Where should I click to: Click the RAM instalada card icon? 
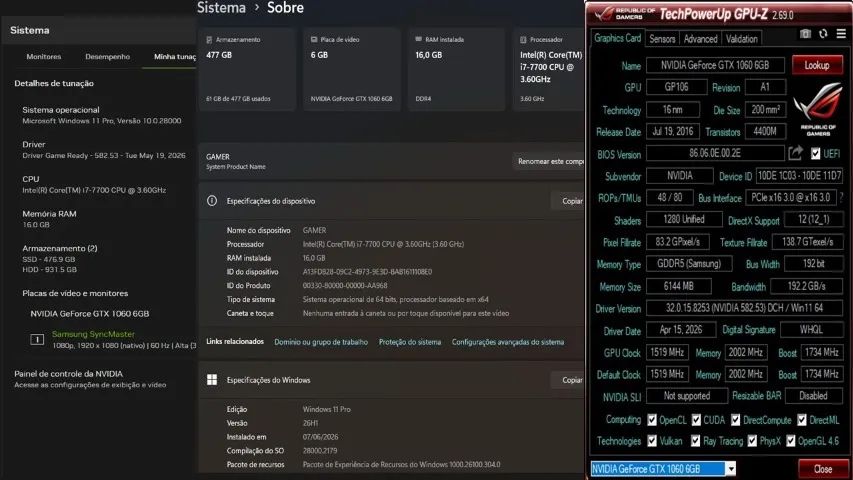(x=418, y=39)
